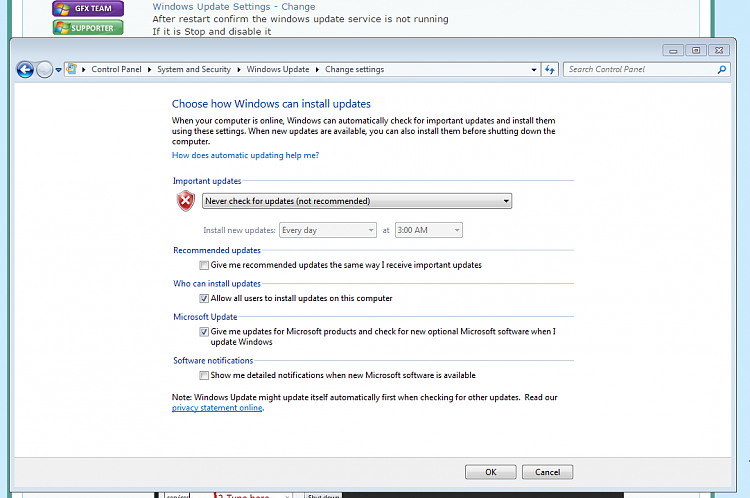
Task: Open the privacy statement online link
Action: (x=217, y=408)
